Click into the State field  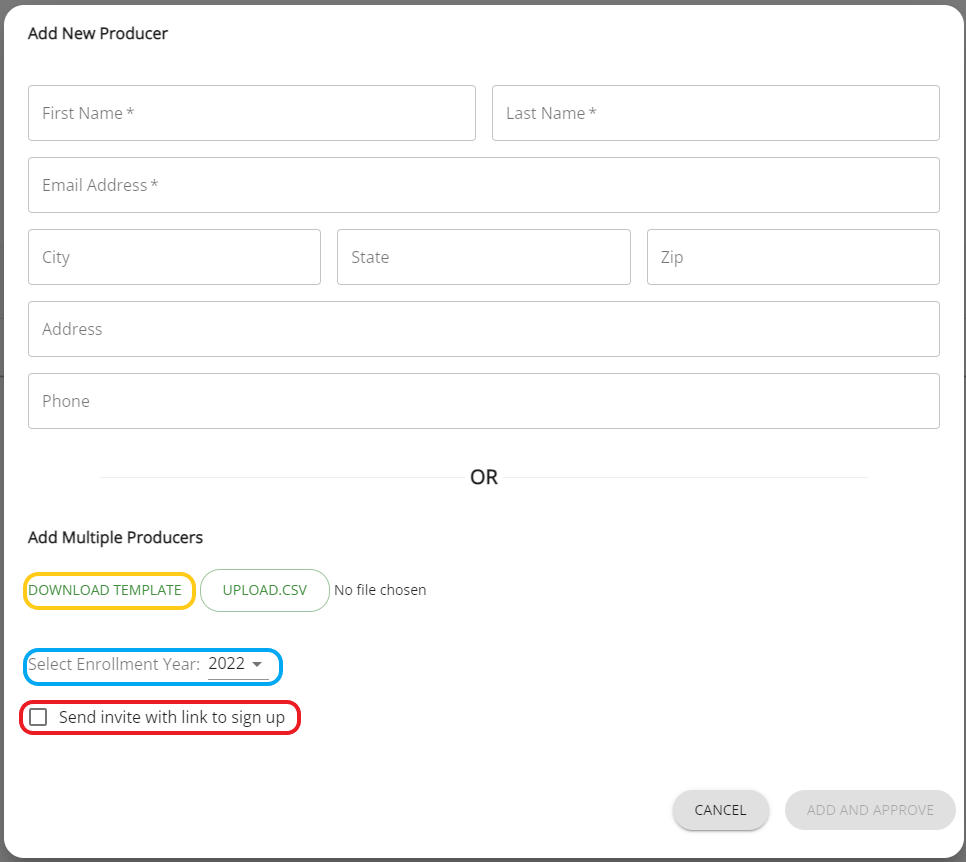coord(484,257)
